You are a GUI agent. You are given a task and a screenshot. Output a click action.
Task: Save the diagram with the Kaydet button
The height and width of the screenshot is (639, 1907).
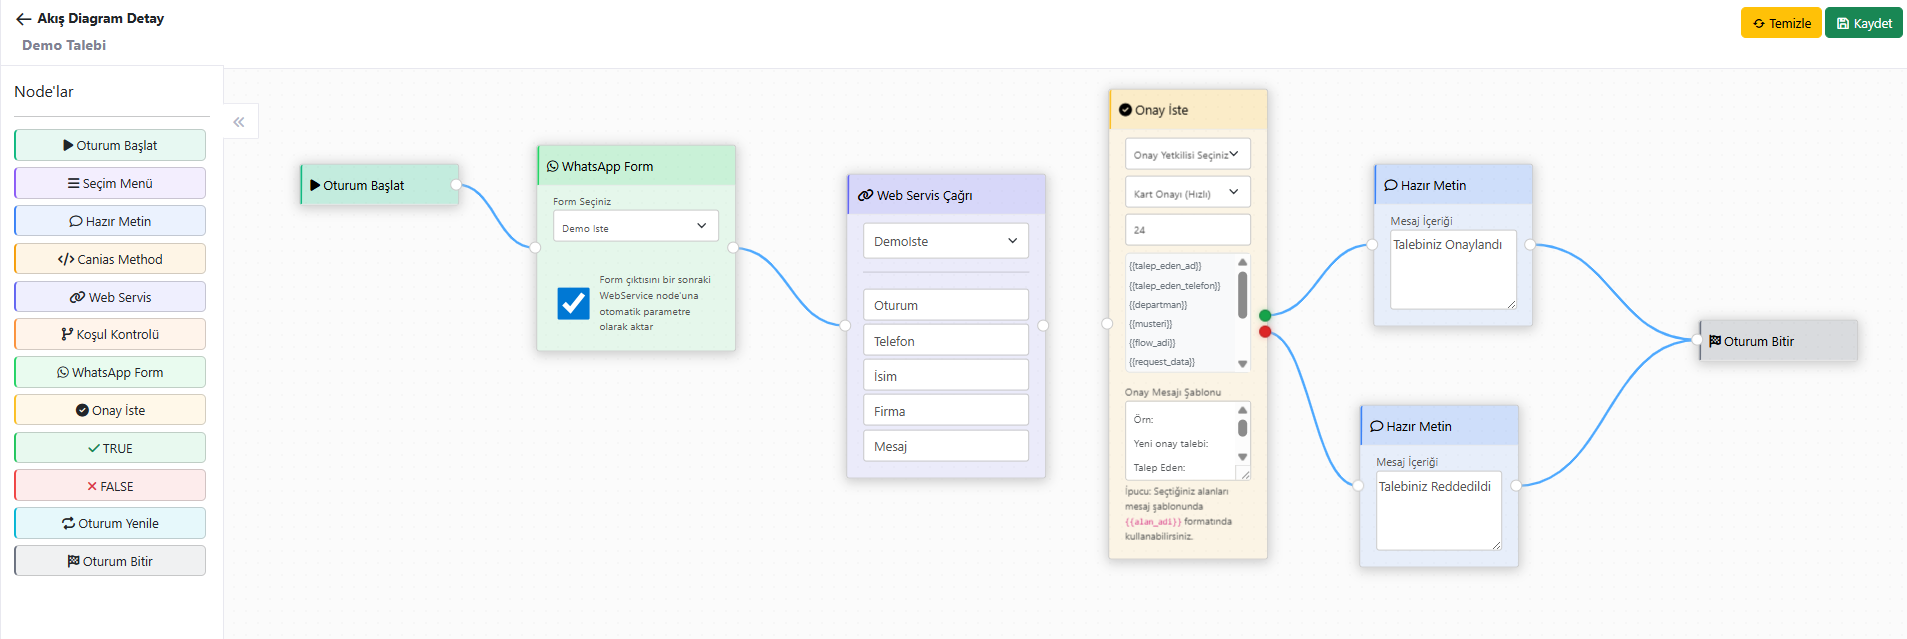pos(1863,23)
